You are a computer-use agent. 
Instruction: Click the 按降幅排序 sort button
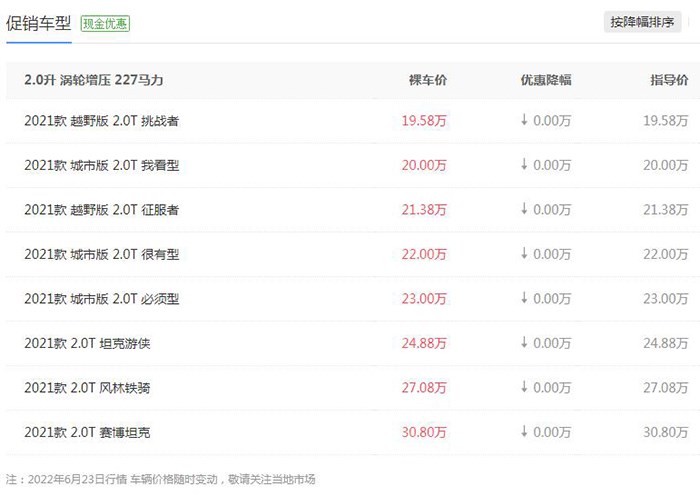(x=642, y=22)
